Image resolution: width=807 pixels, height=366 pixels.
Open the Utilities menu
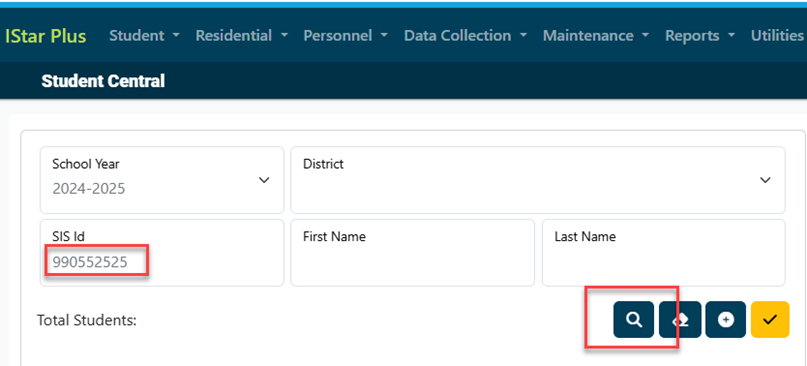pos(778,36)
